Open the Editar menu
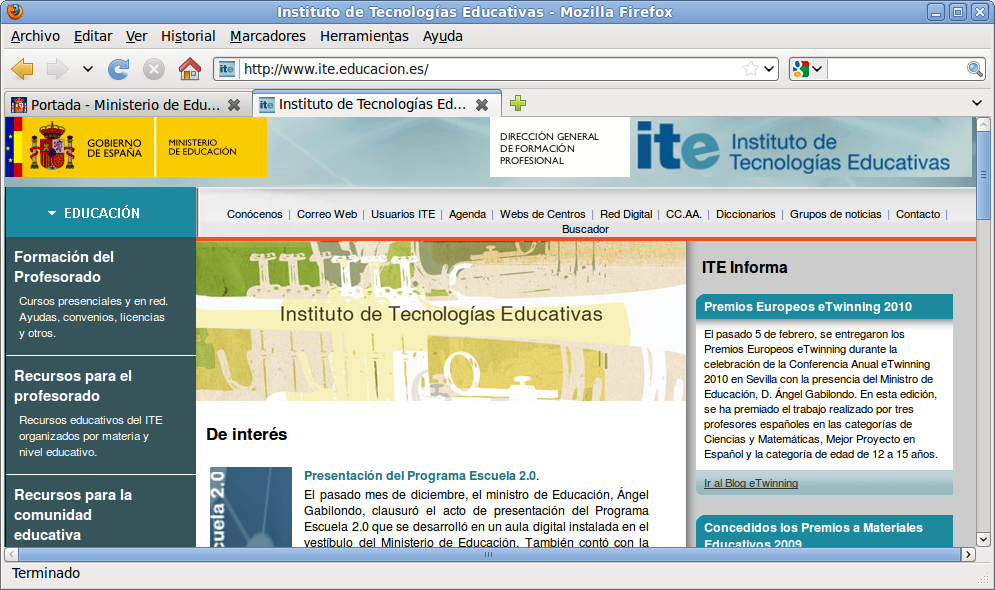995x590 pixels. coord(93,36)
